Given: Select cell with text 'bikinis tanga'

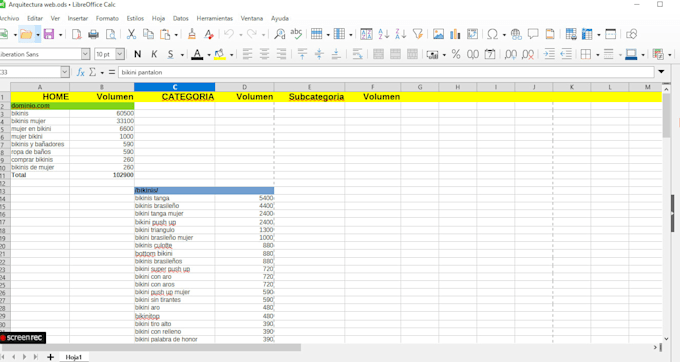Looking at the screenshot, I should coord(174,198).
